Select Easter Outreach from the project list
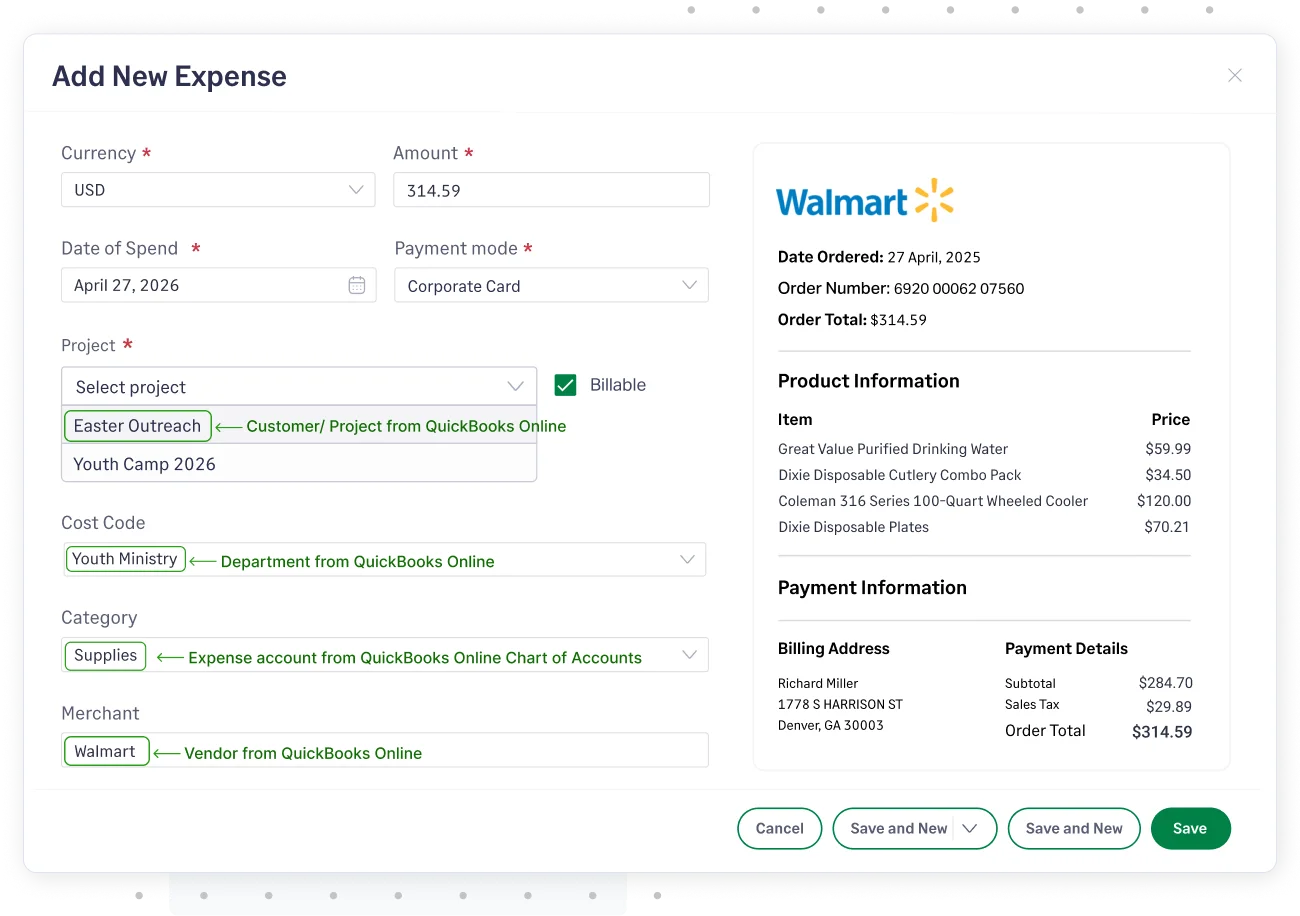 (137, 425)
